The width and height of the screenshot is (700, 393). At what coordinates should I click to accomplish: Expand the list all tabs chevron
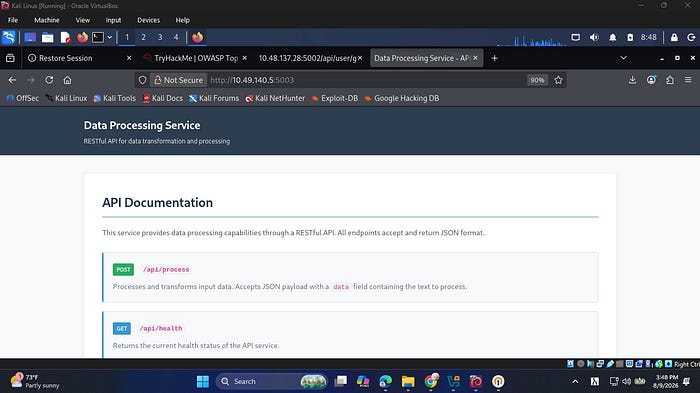[x=623, y=58]
